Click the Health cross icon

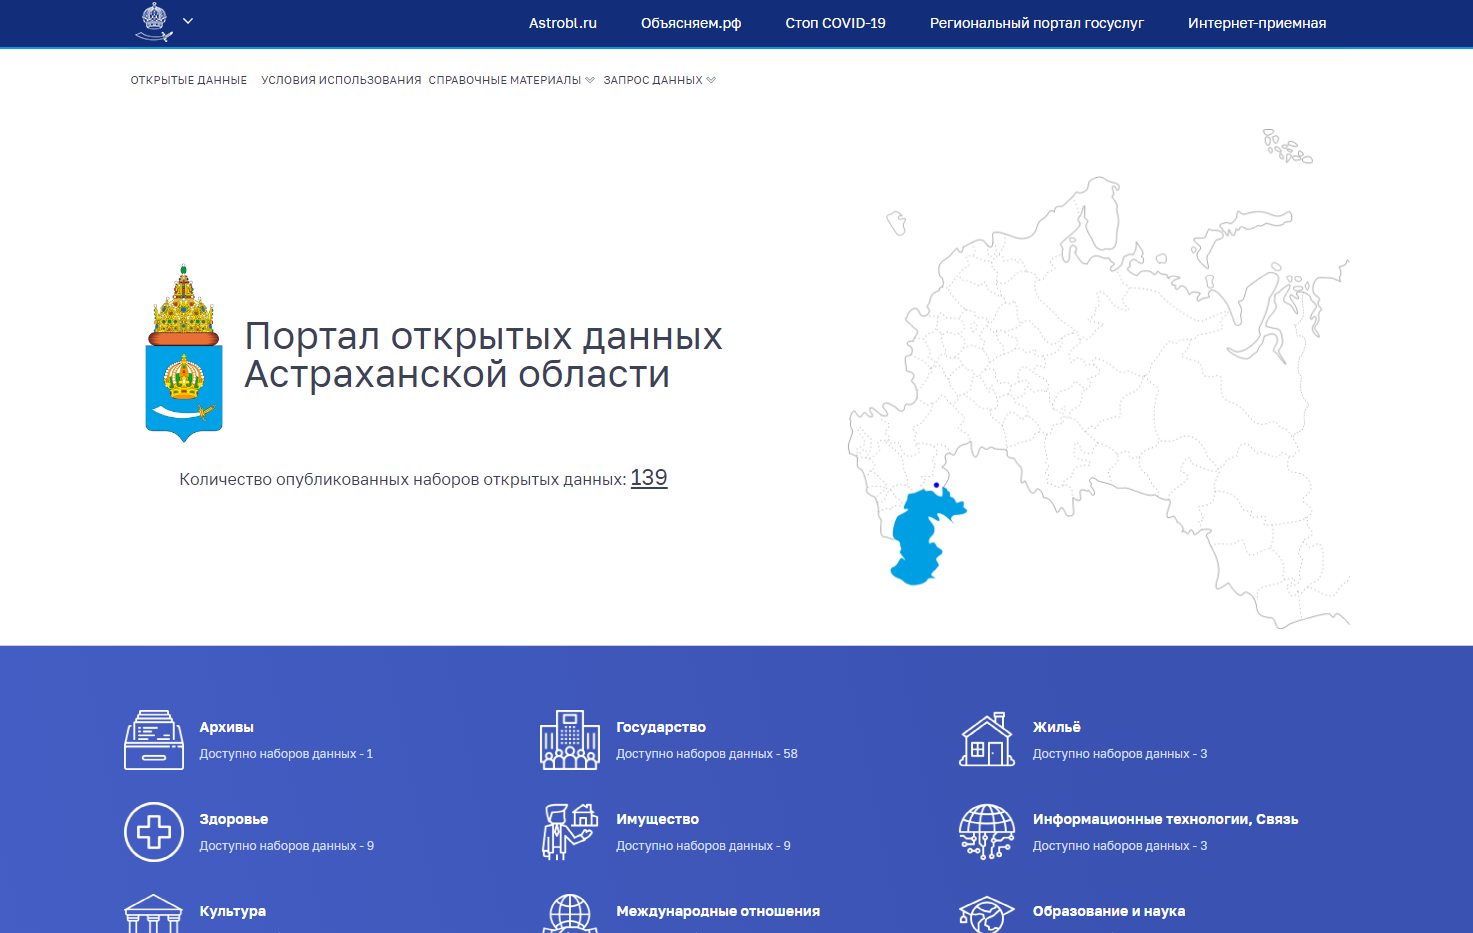tap(154, 832)
